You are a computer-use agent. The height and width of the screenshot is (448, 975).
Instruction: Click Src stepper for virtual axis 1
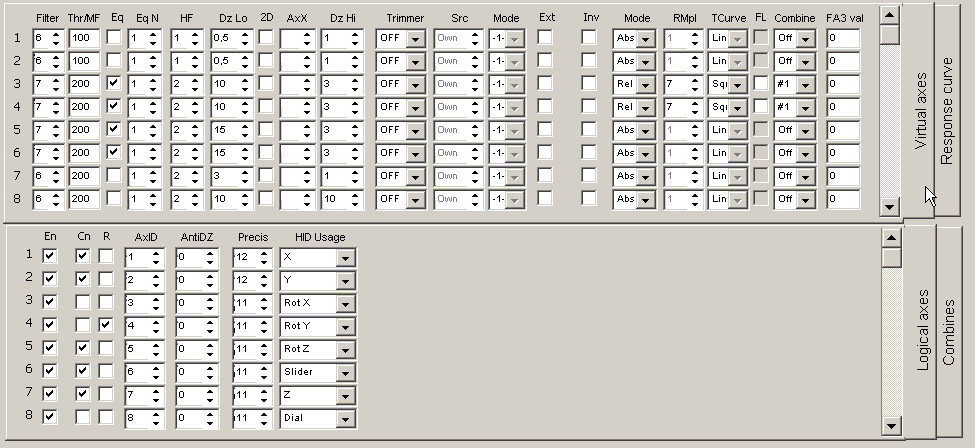tap(476, 39)
